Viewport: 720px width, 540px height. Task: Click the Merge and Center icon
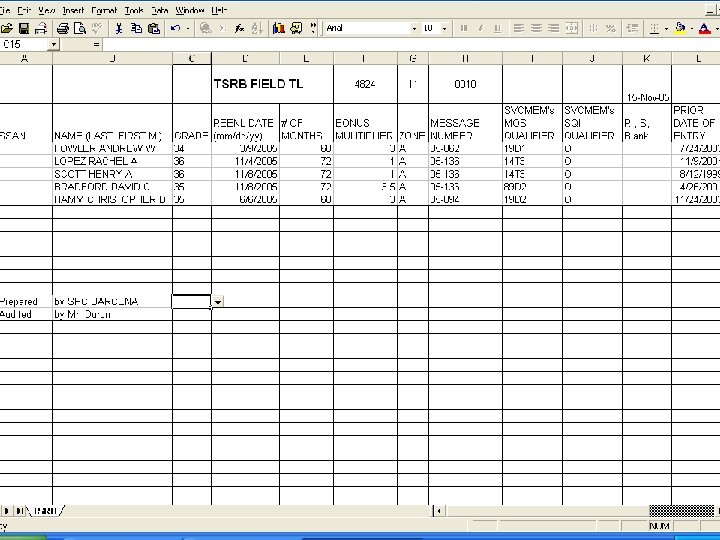tap(571, 28)
